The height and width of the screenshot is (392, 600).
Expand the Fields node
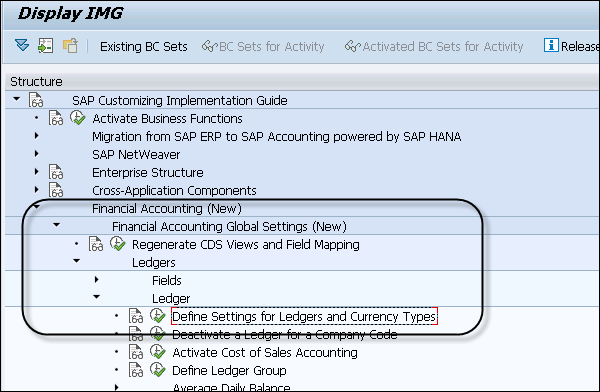pos(96,279)
